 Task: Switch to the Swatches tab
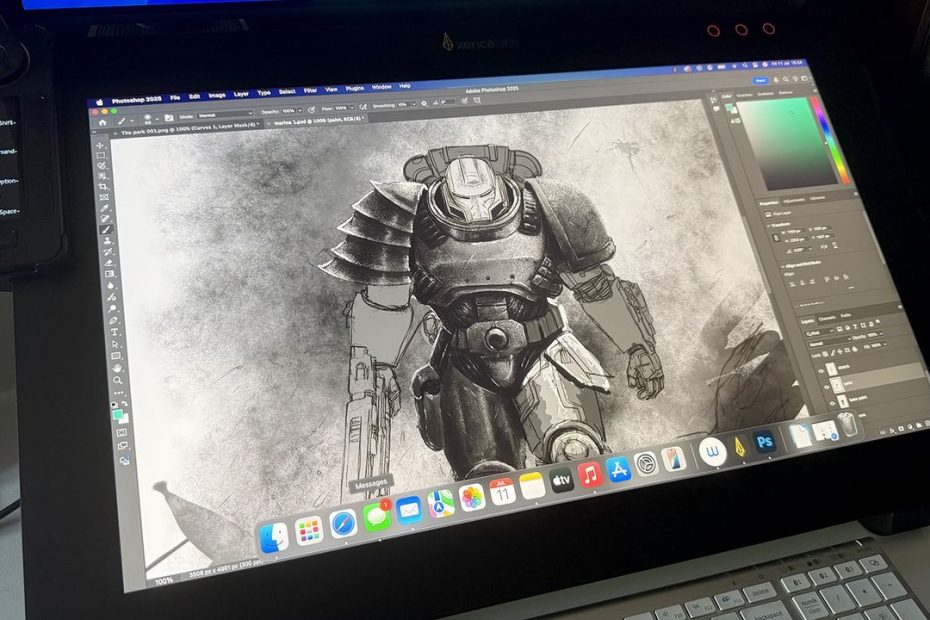point(744,94)
